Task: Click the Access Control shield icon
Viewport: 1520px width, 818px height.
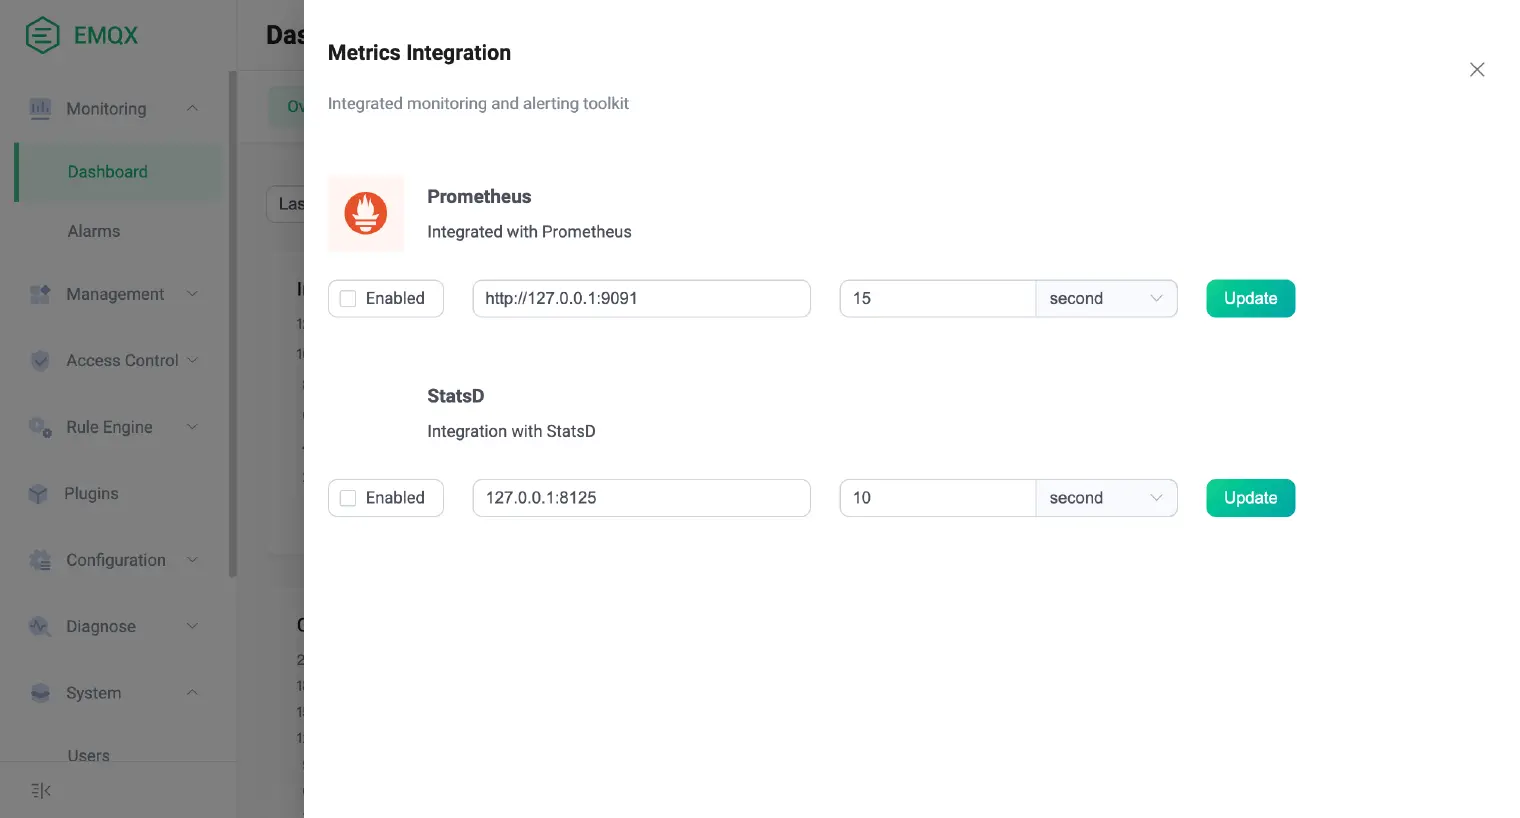Action: tap(40, 360)
